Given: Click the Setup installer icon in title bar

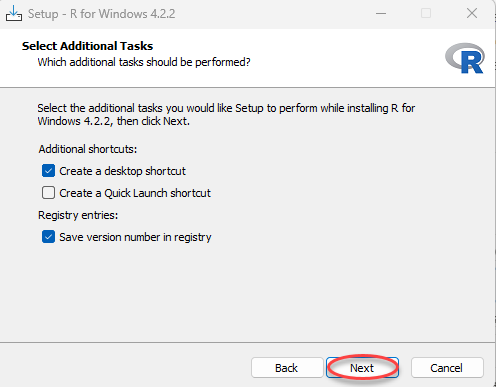Looking at the screenshot, I should [14, 14].
